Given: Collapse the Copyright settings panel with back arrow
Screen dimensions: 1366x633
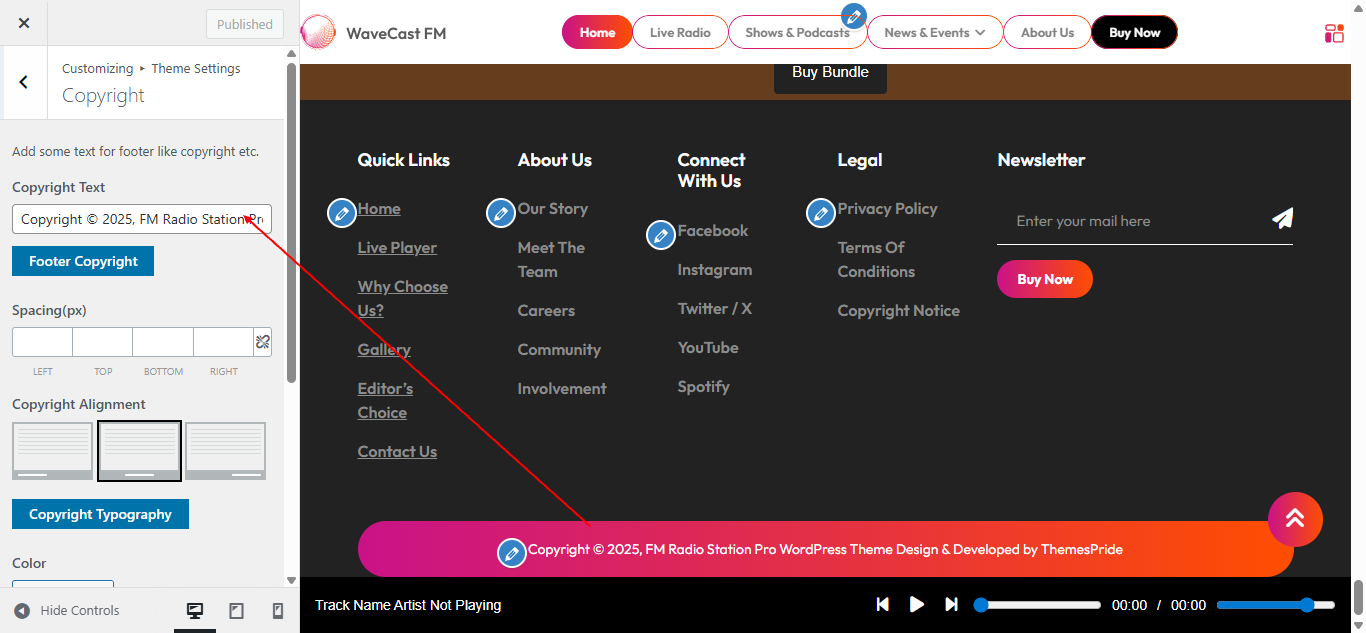Looking at the screenshot, I should pyautogui.click(x=22, y=83).
